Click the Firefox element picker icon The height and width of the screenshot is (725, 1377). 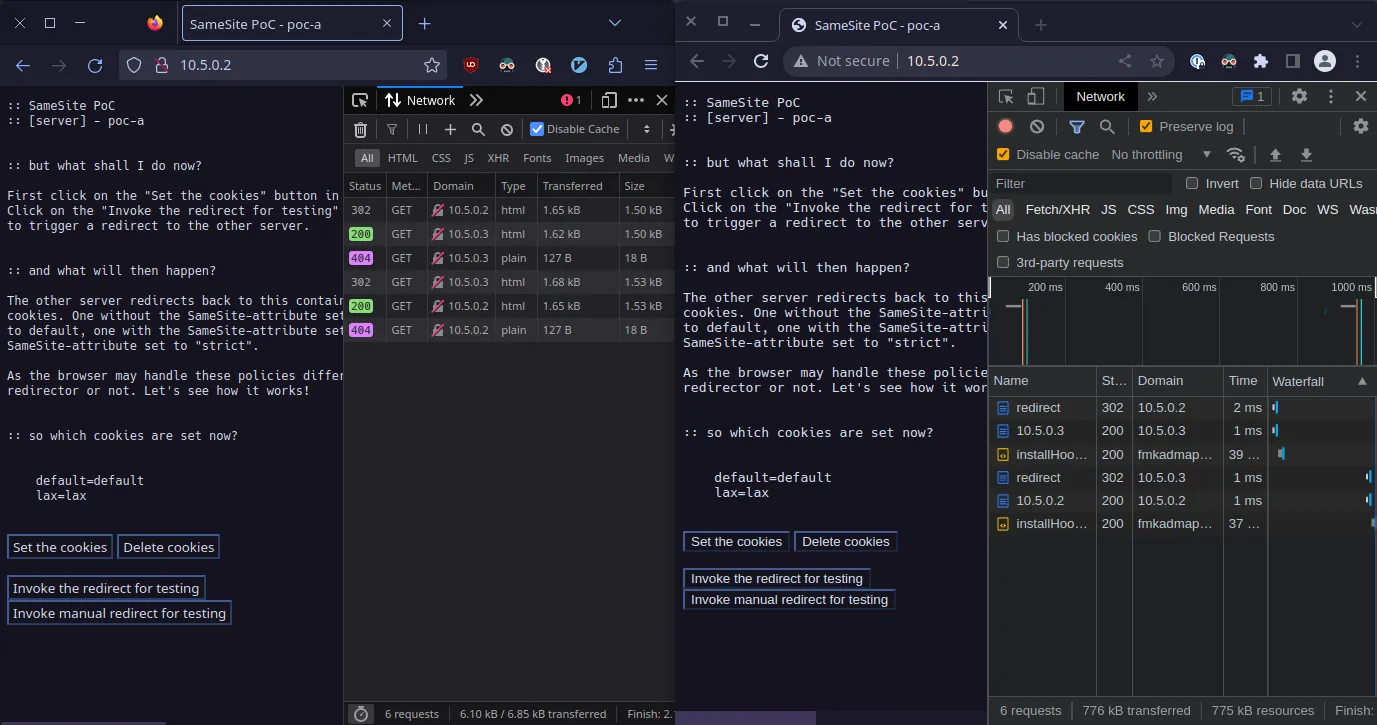pyautogui.click(x=361, y=100)
